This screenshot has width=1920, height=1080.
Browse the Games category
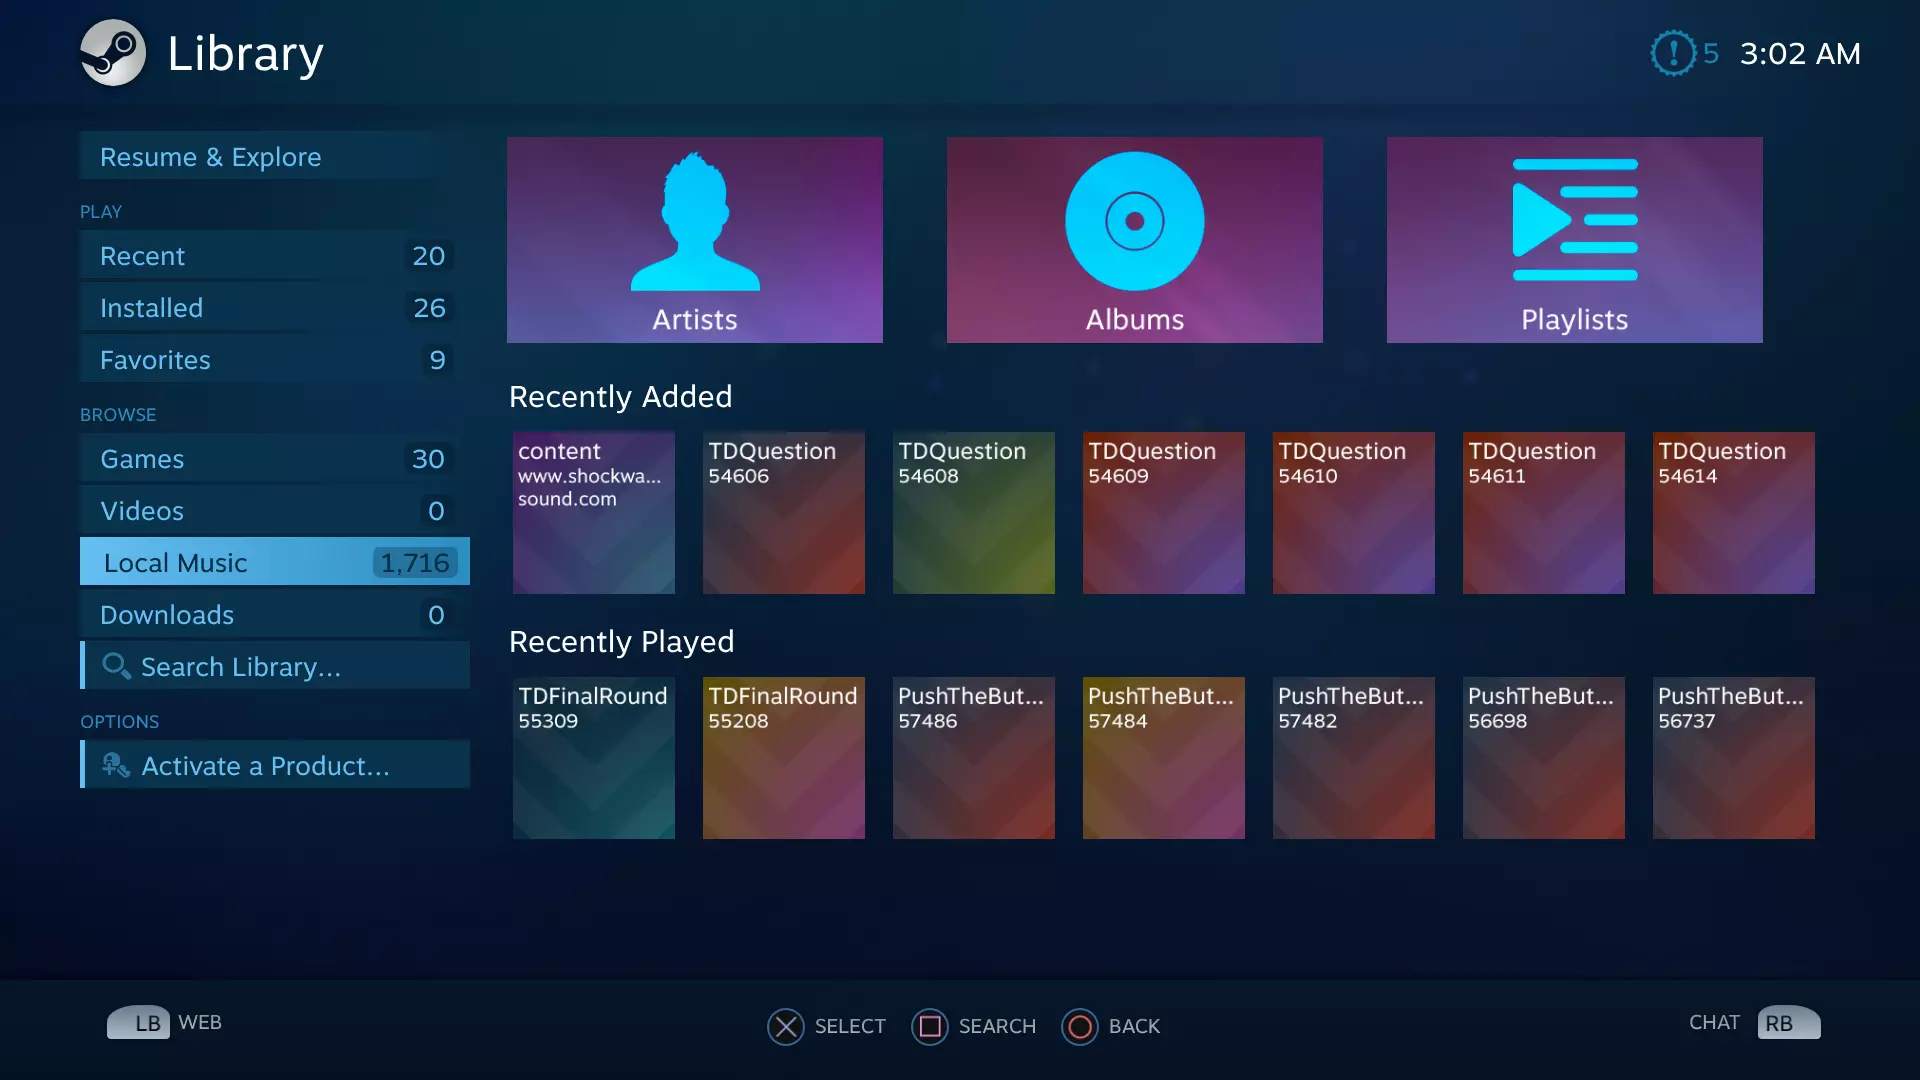[x=265, y=459]
